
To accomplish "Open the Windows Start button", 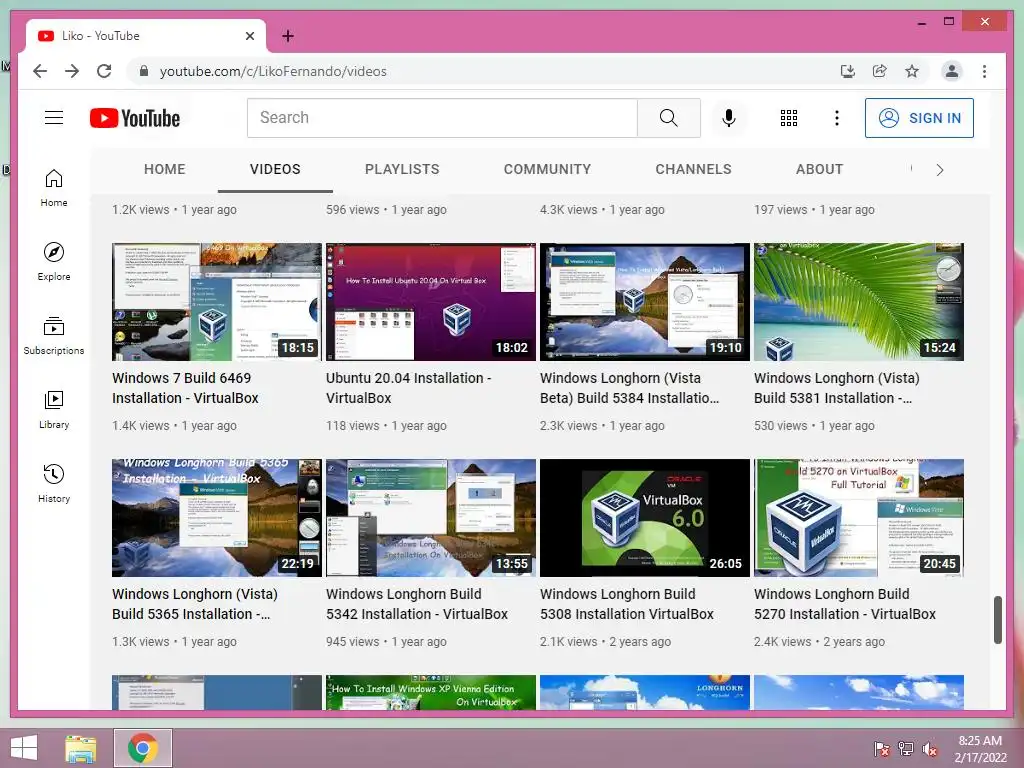I will [x=24, y=748].
